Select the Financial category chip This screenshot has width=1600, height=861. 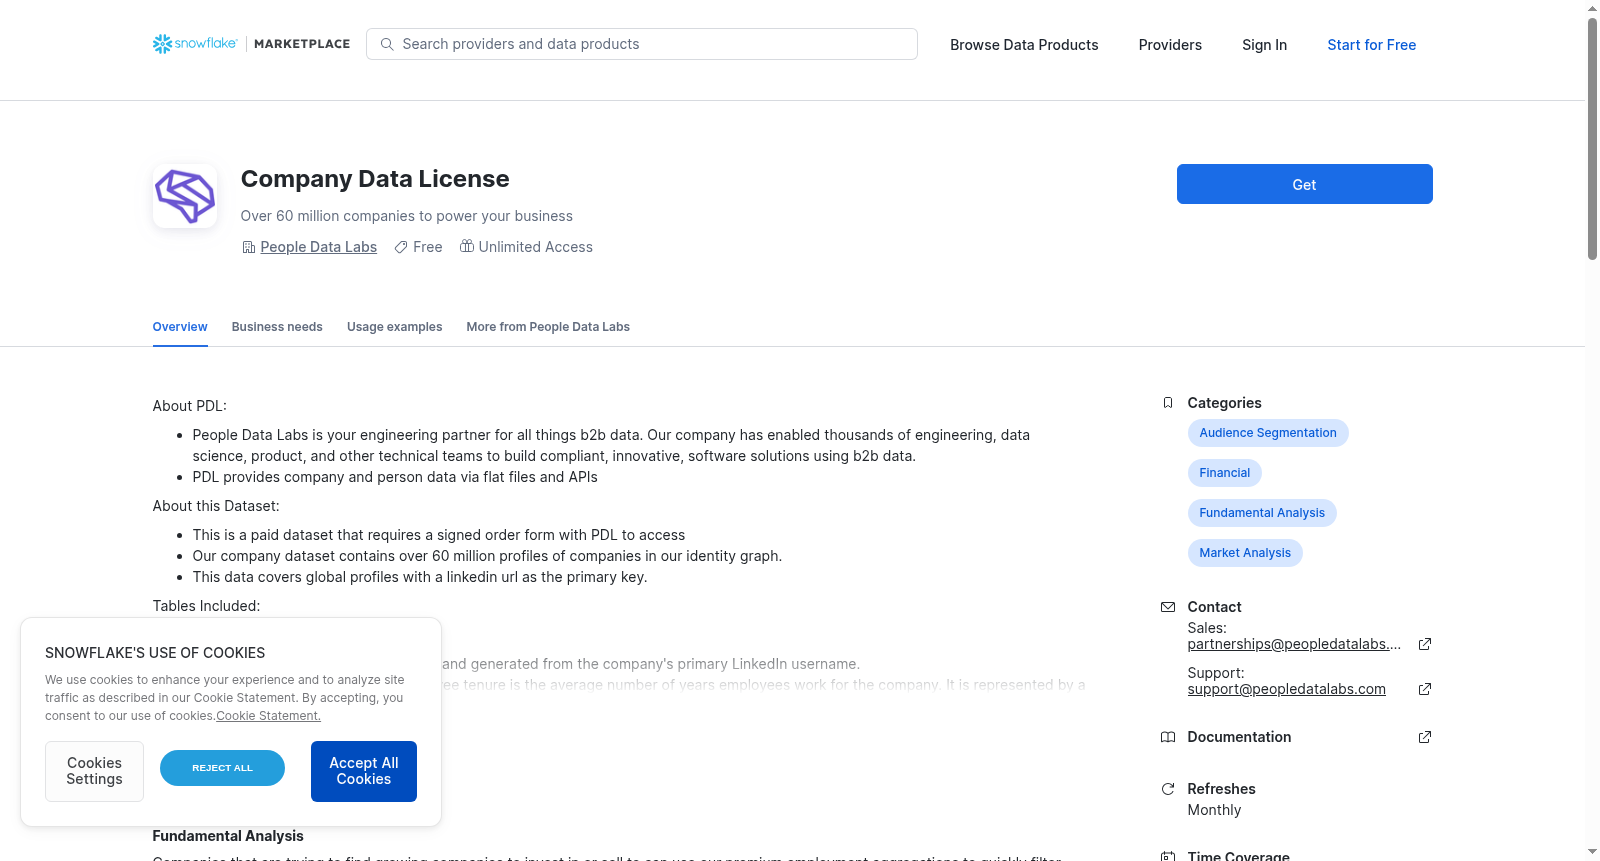click(x=1224, y=473)
